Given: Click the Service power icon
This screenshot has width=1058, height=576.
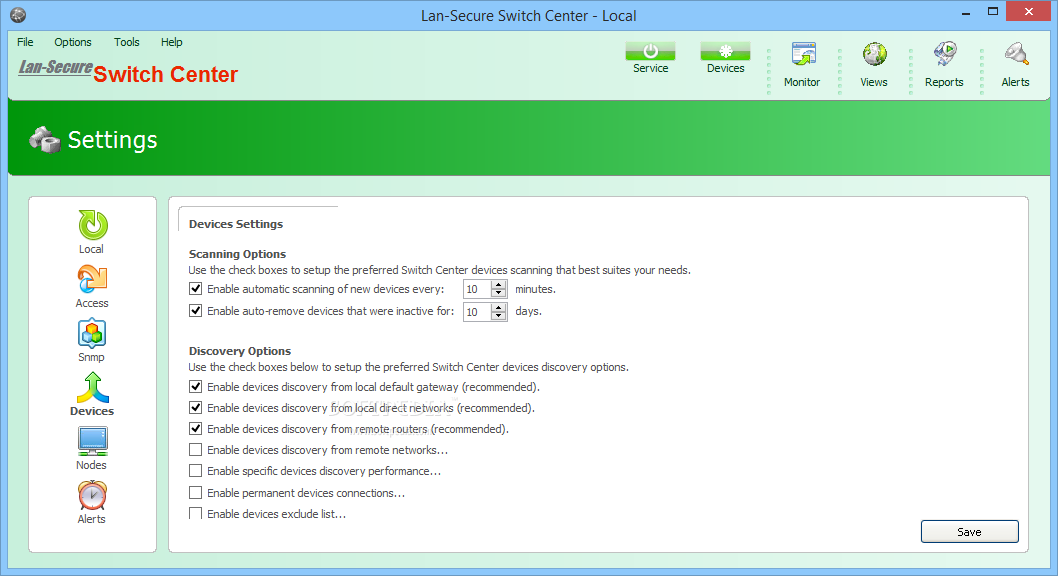Looking at the screenshot, I should pyautogui.click(x=650, y=51).
